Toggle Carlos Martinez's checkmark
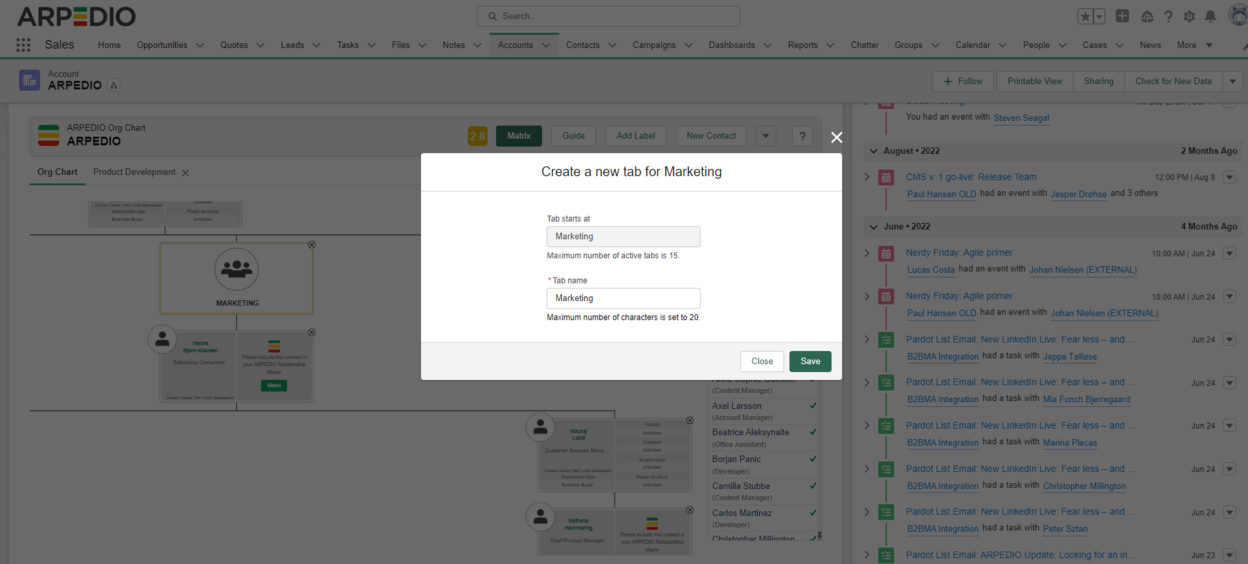Screen dimensions: 1248x564 813,513
